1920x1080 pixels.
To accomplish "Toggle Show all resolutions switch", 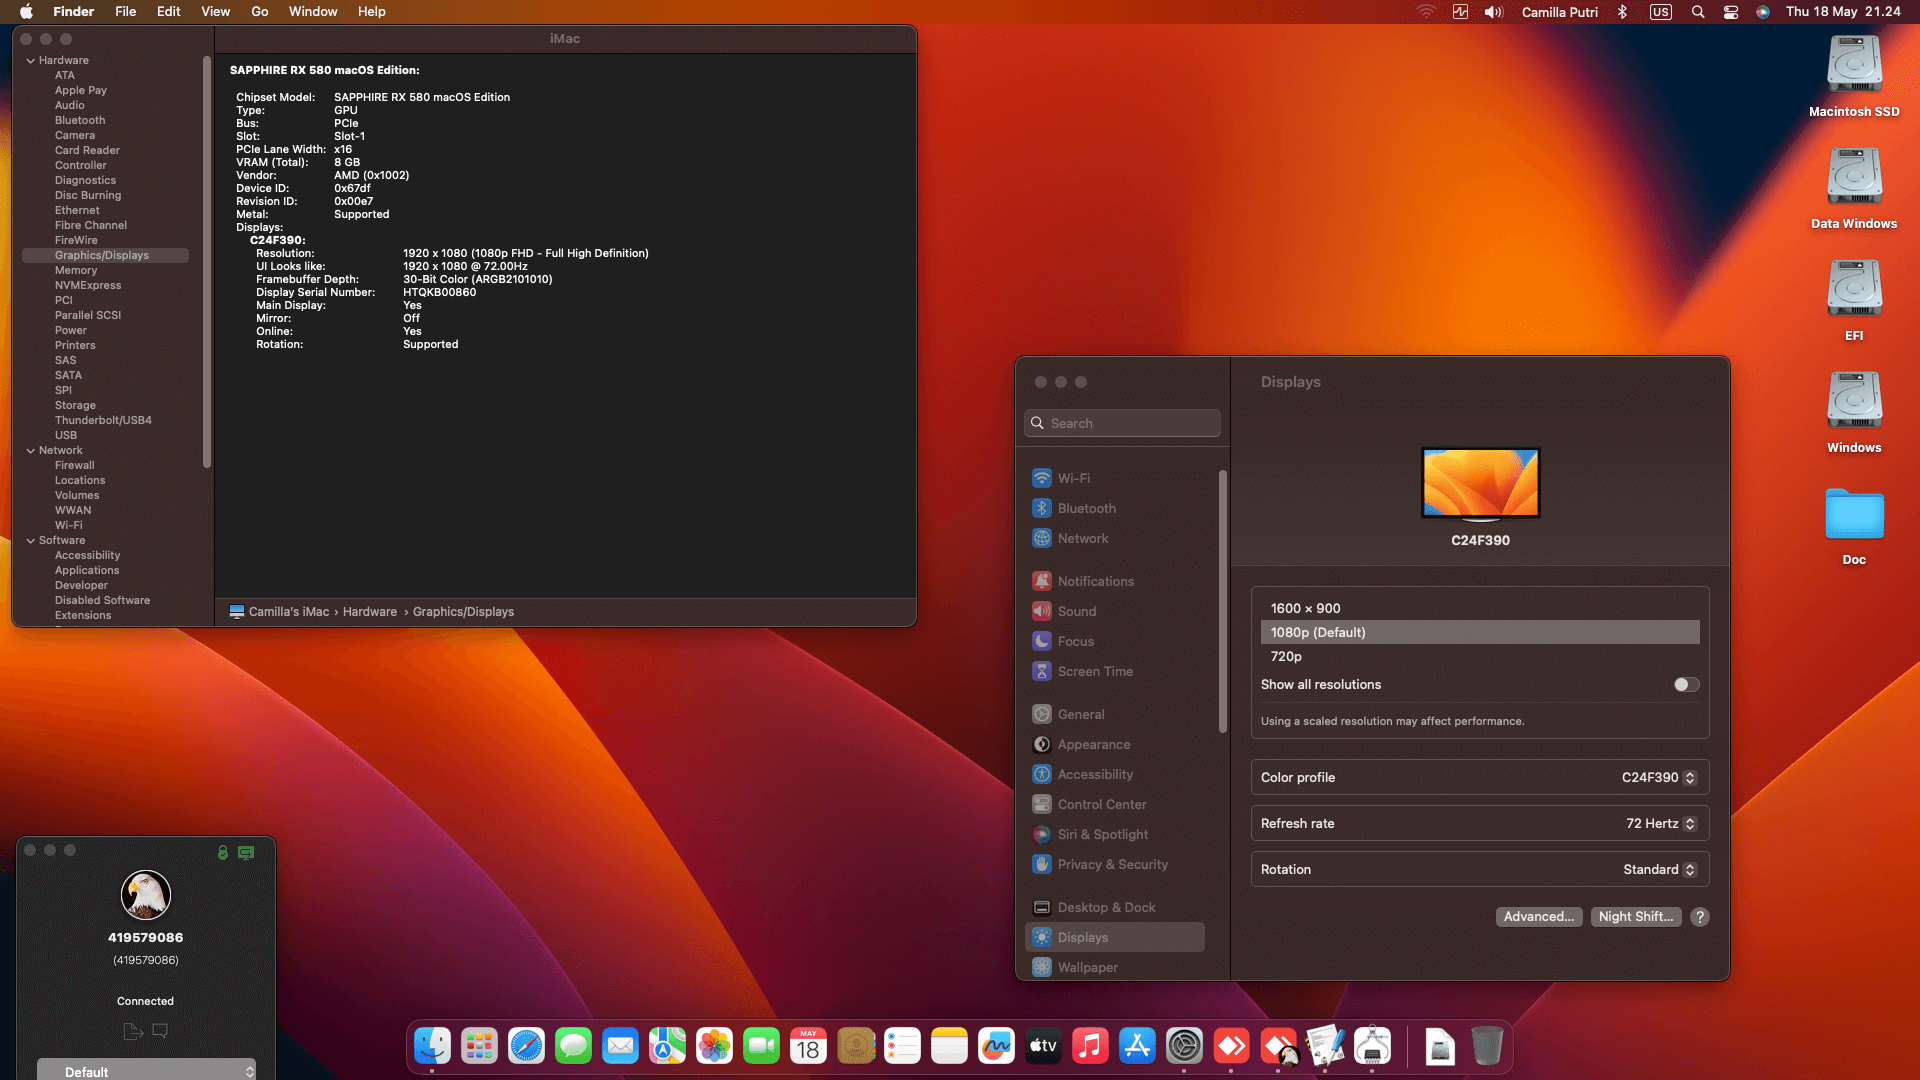I will pyautogui.click(x=1686, y=685).
